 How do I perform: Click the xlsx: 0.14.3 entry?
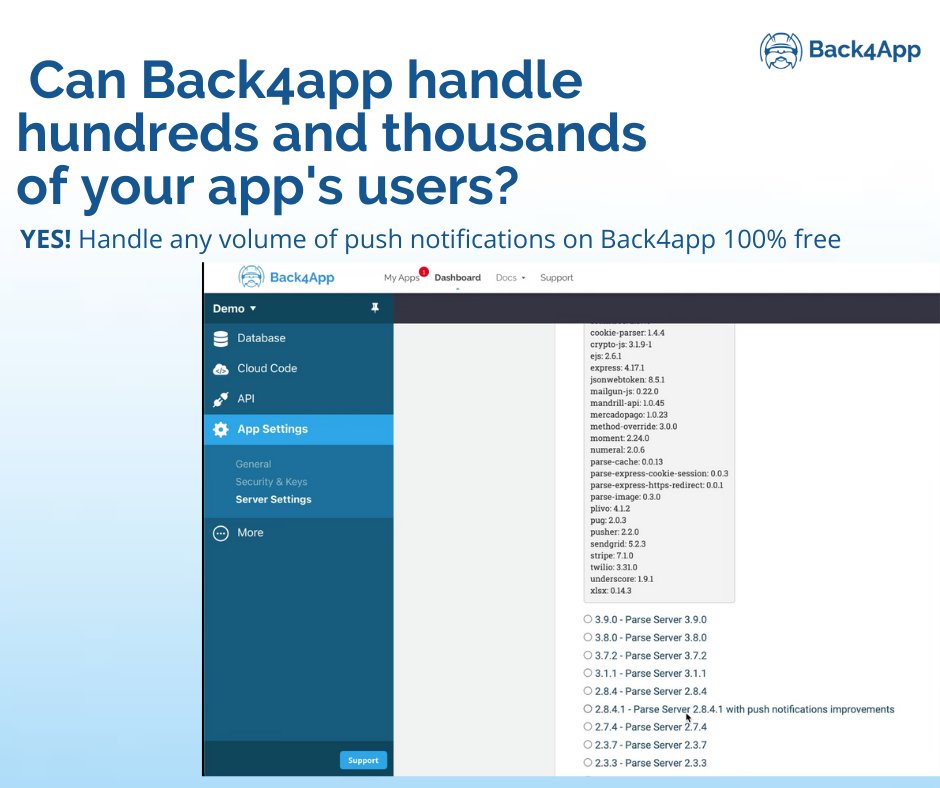610,591
